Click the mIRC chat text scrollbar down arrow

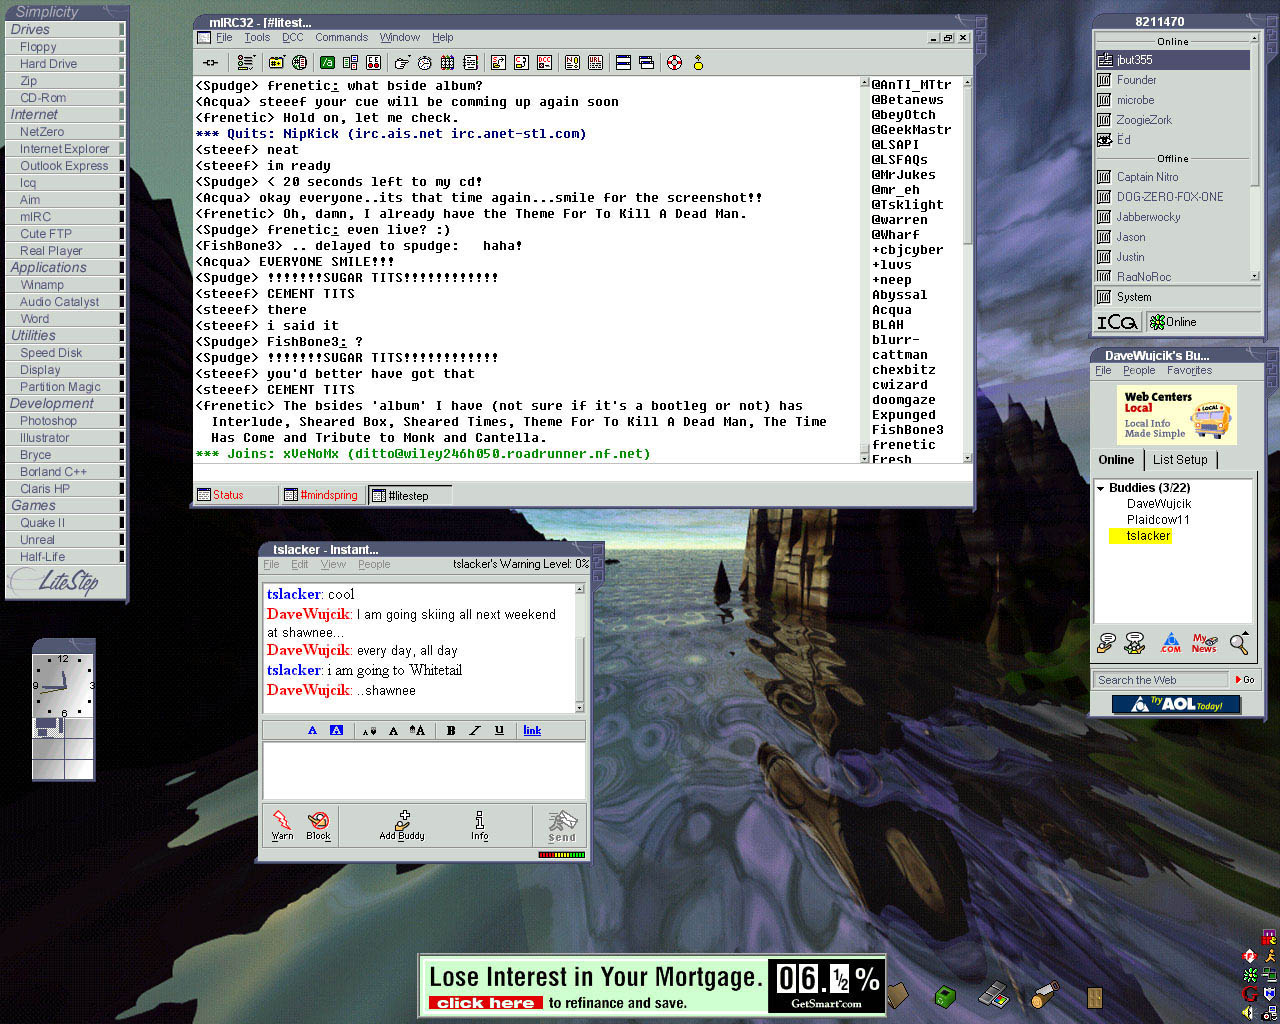coord(865,458)
